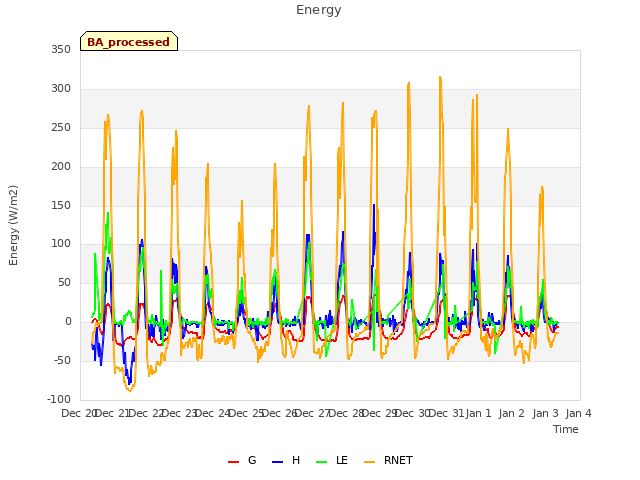Click the 250 y-axis label
640x480 pixels.
coord(61,127)
